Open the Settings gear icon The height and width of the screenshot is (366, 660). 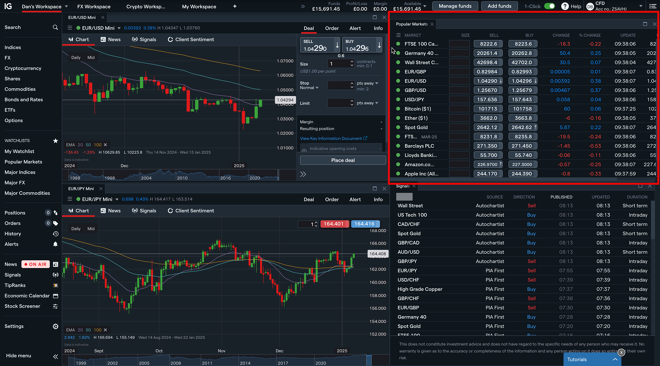[55, 326]
